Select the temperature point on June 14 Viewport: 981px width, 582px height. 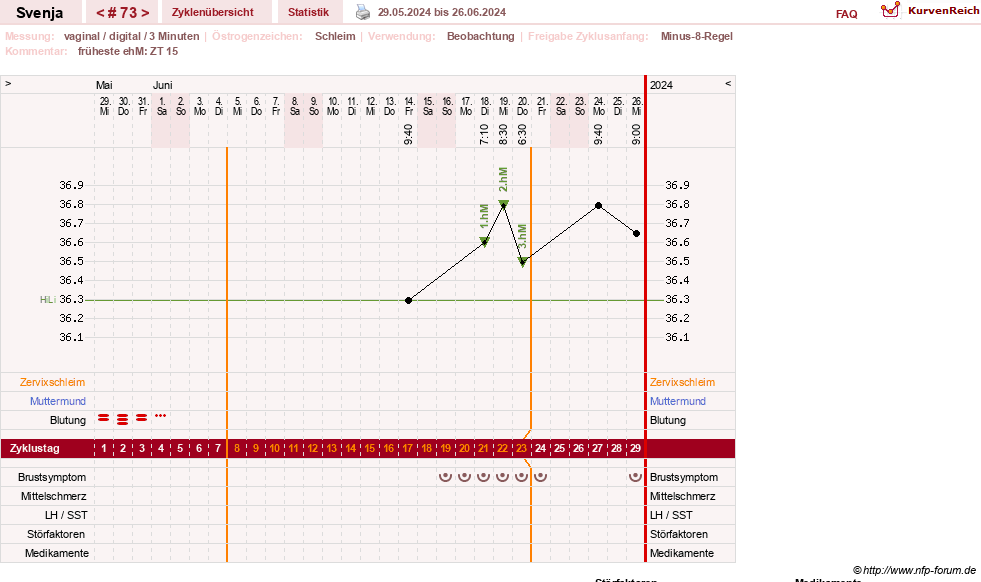(x=409, y=300)
